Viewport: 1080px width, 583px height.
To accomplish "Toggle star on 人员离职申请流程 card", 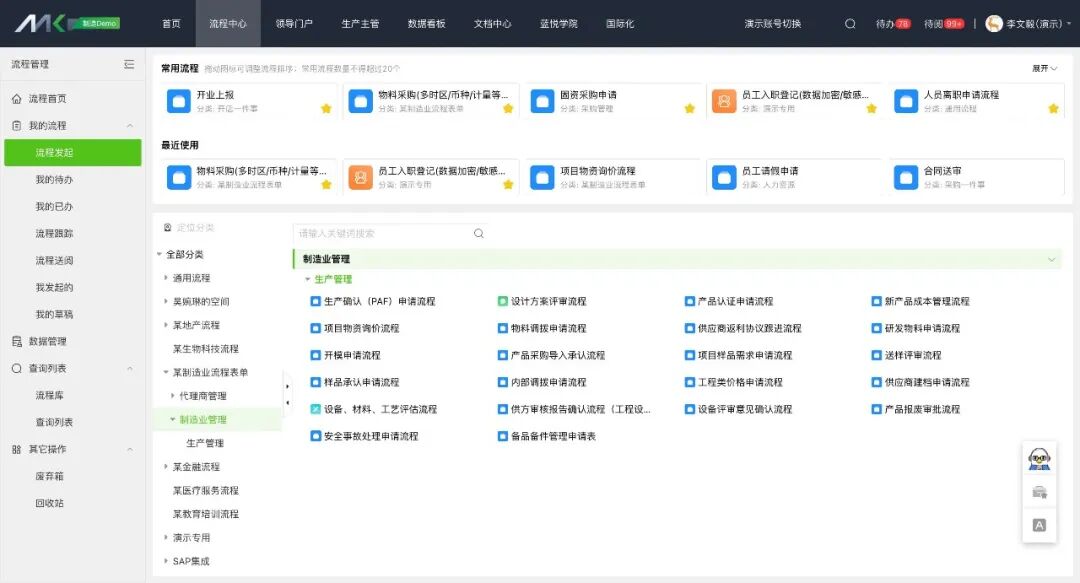I will [x=1053, y=108].
